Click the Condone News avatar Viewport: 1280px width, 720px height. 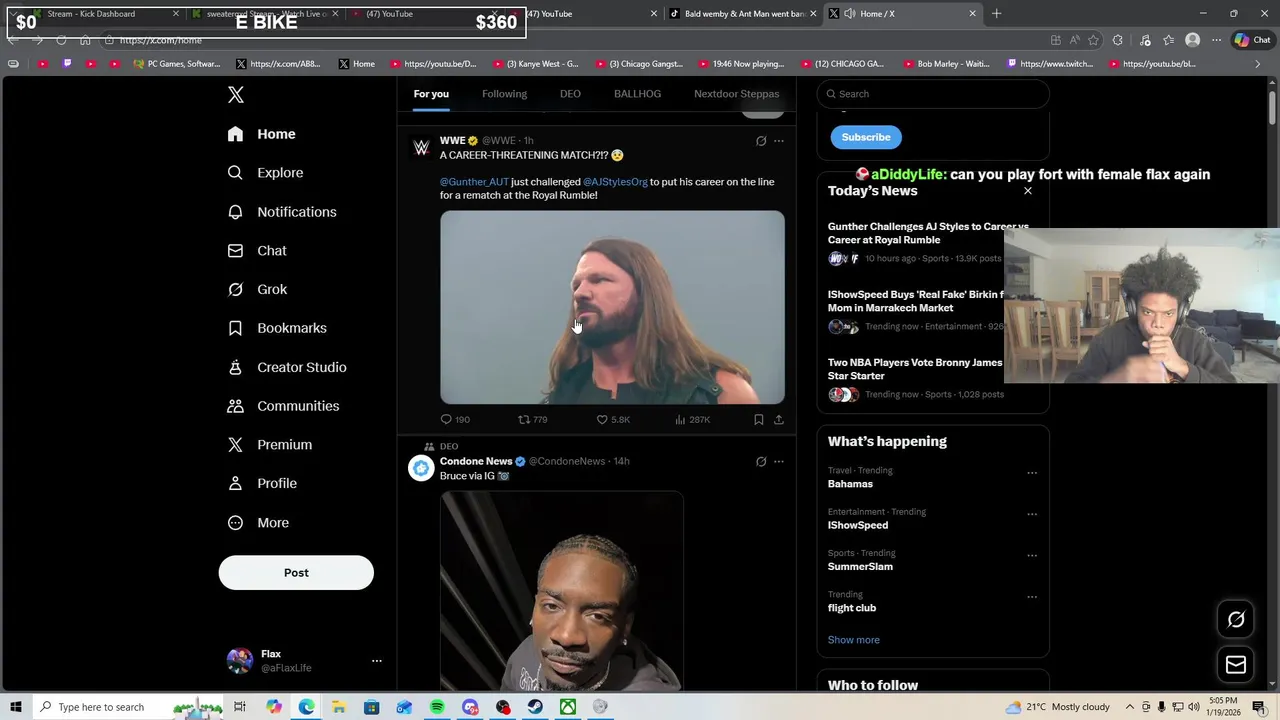tap(421, 468)
